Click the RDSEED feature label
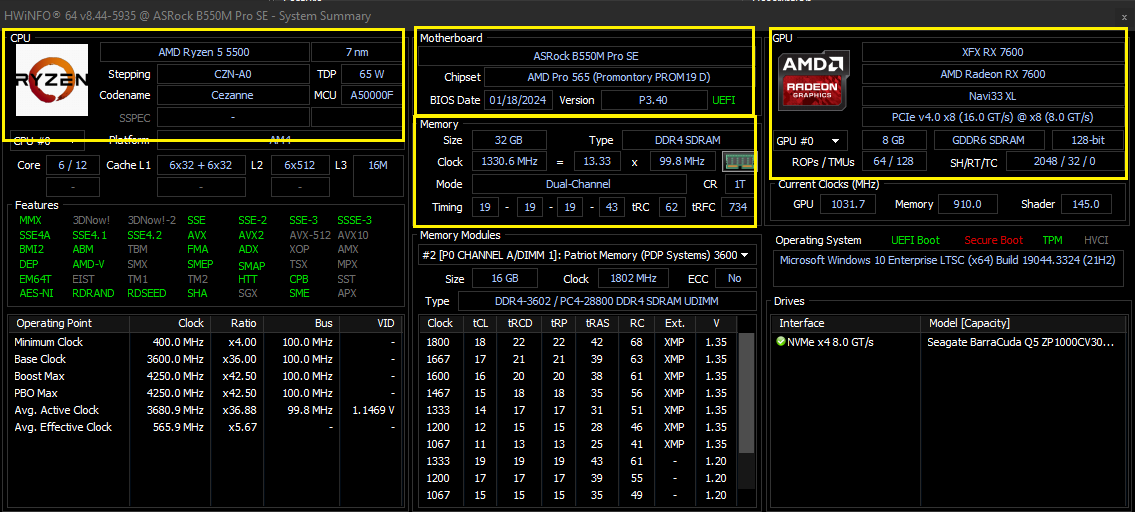The height and width of the screenshot is (512, 1135). coord(145,293)
